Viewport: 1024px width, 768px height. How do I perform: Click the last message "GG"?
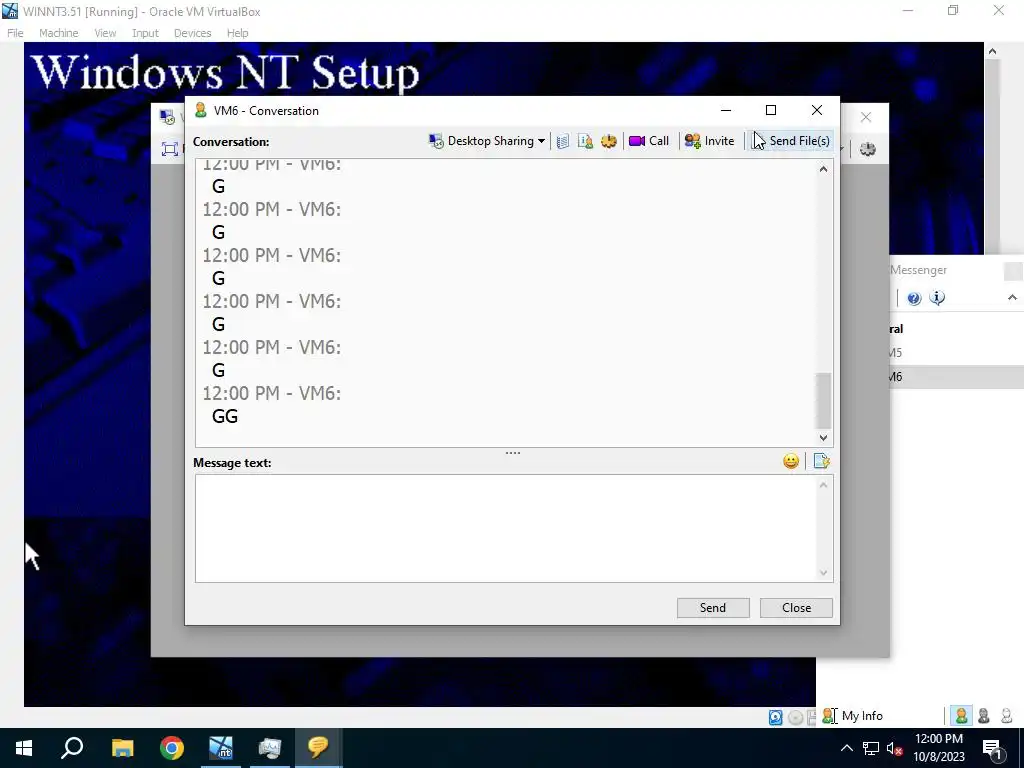click(225, 416)
